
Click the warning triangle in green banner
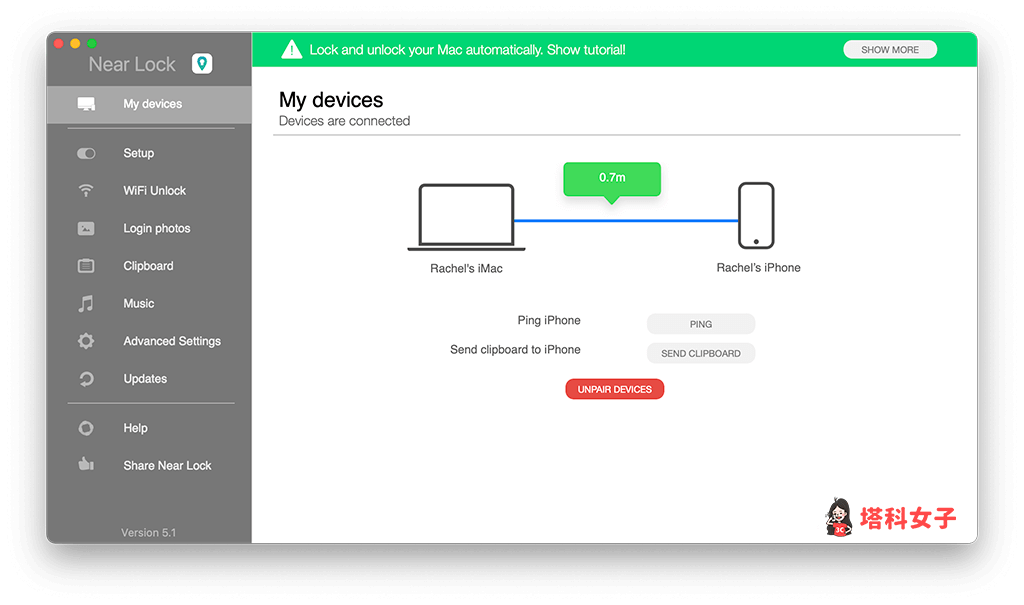291,49
